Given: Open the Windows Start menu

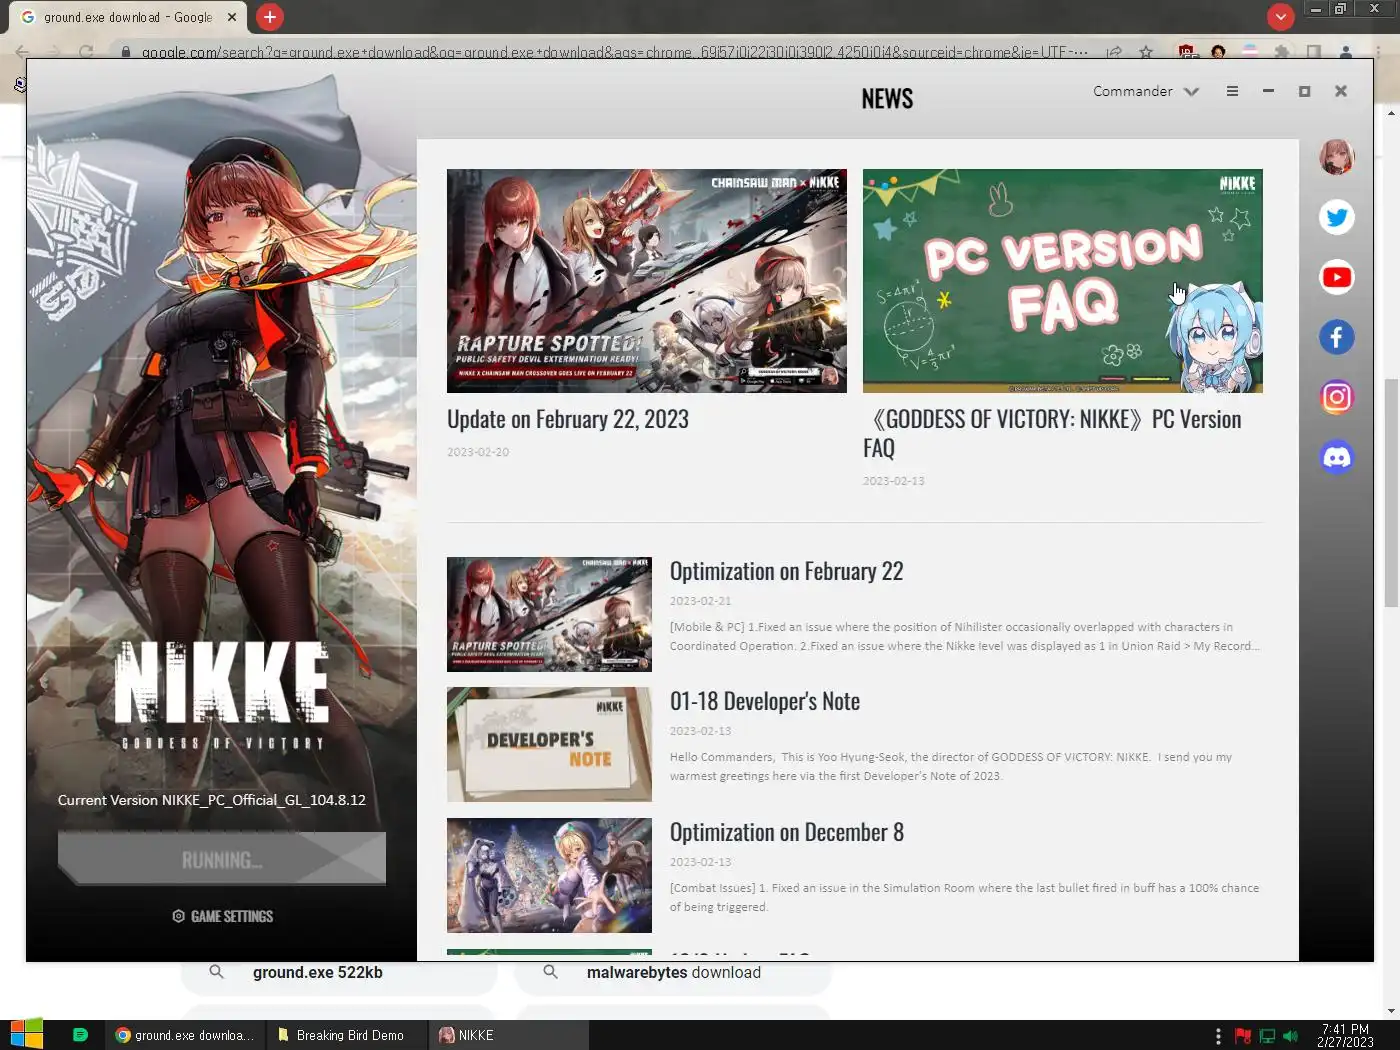Looking at the screenshot, I should pos(26,1035).
